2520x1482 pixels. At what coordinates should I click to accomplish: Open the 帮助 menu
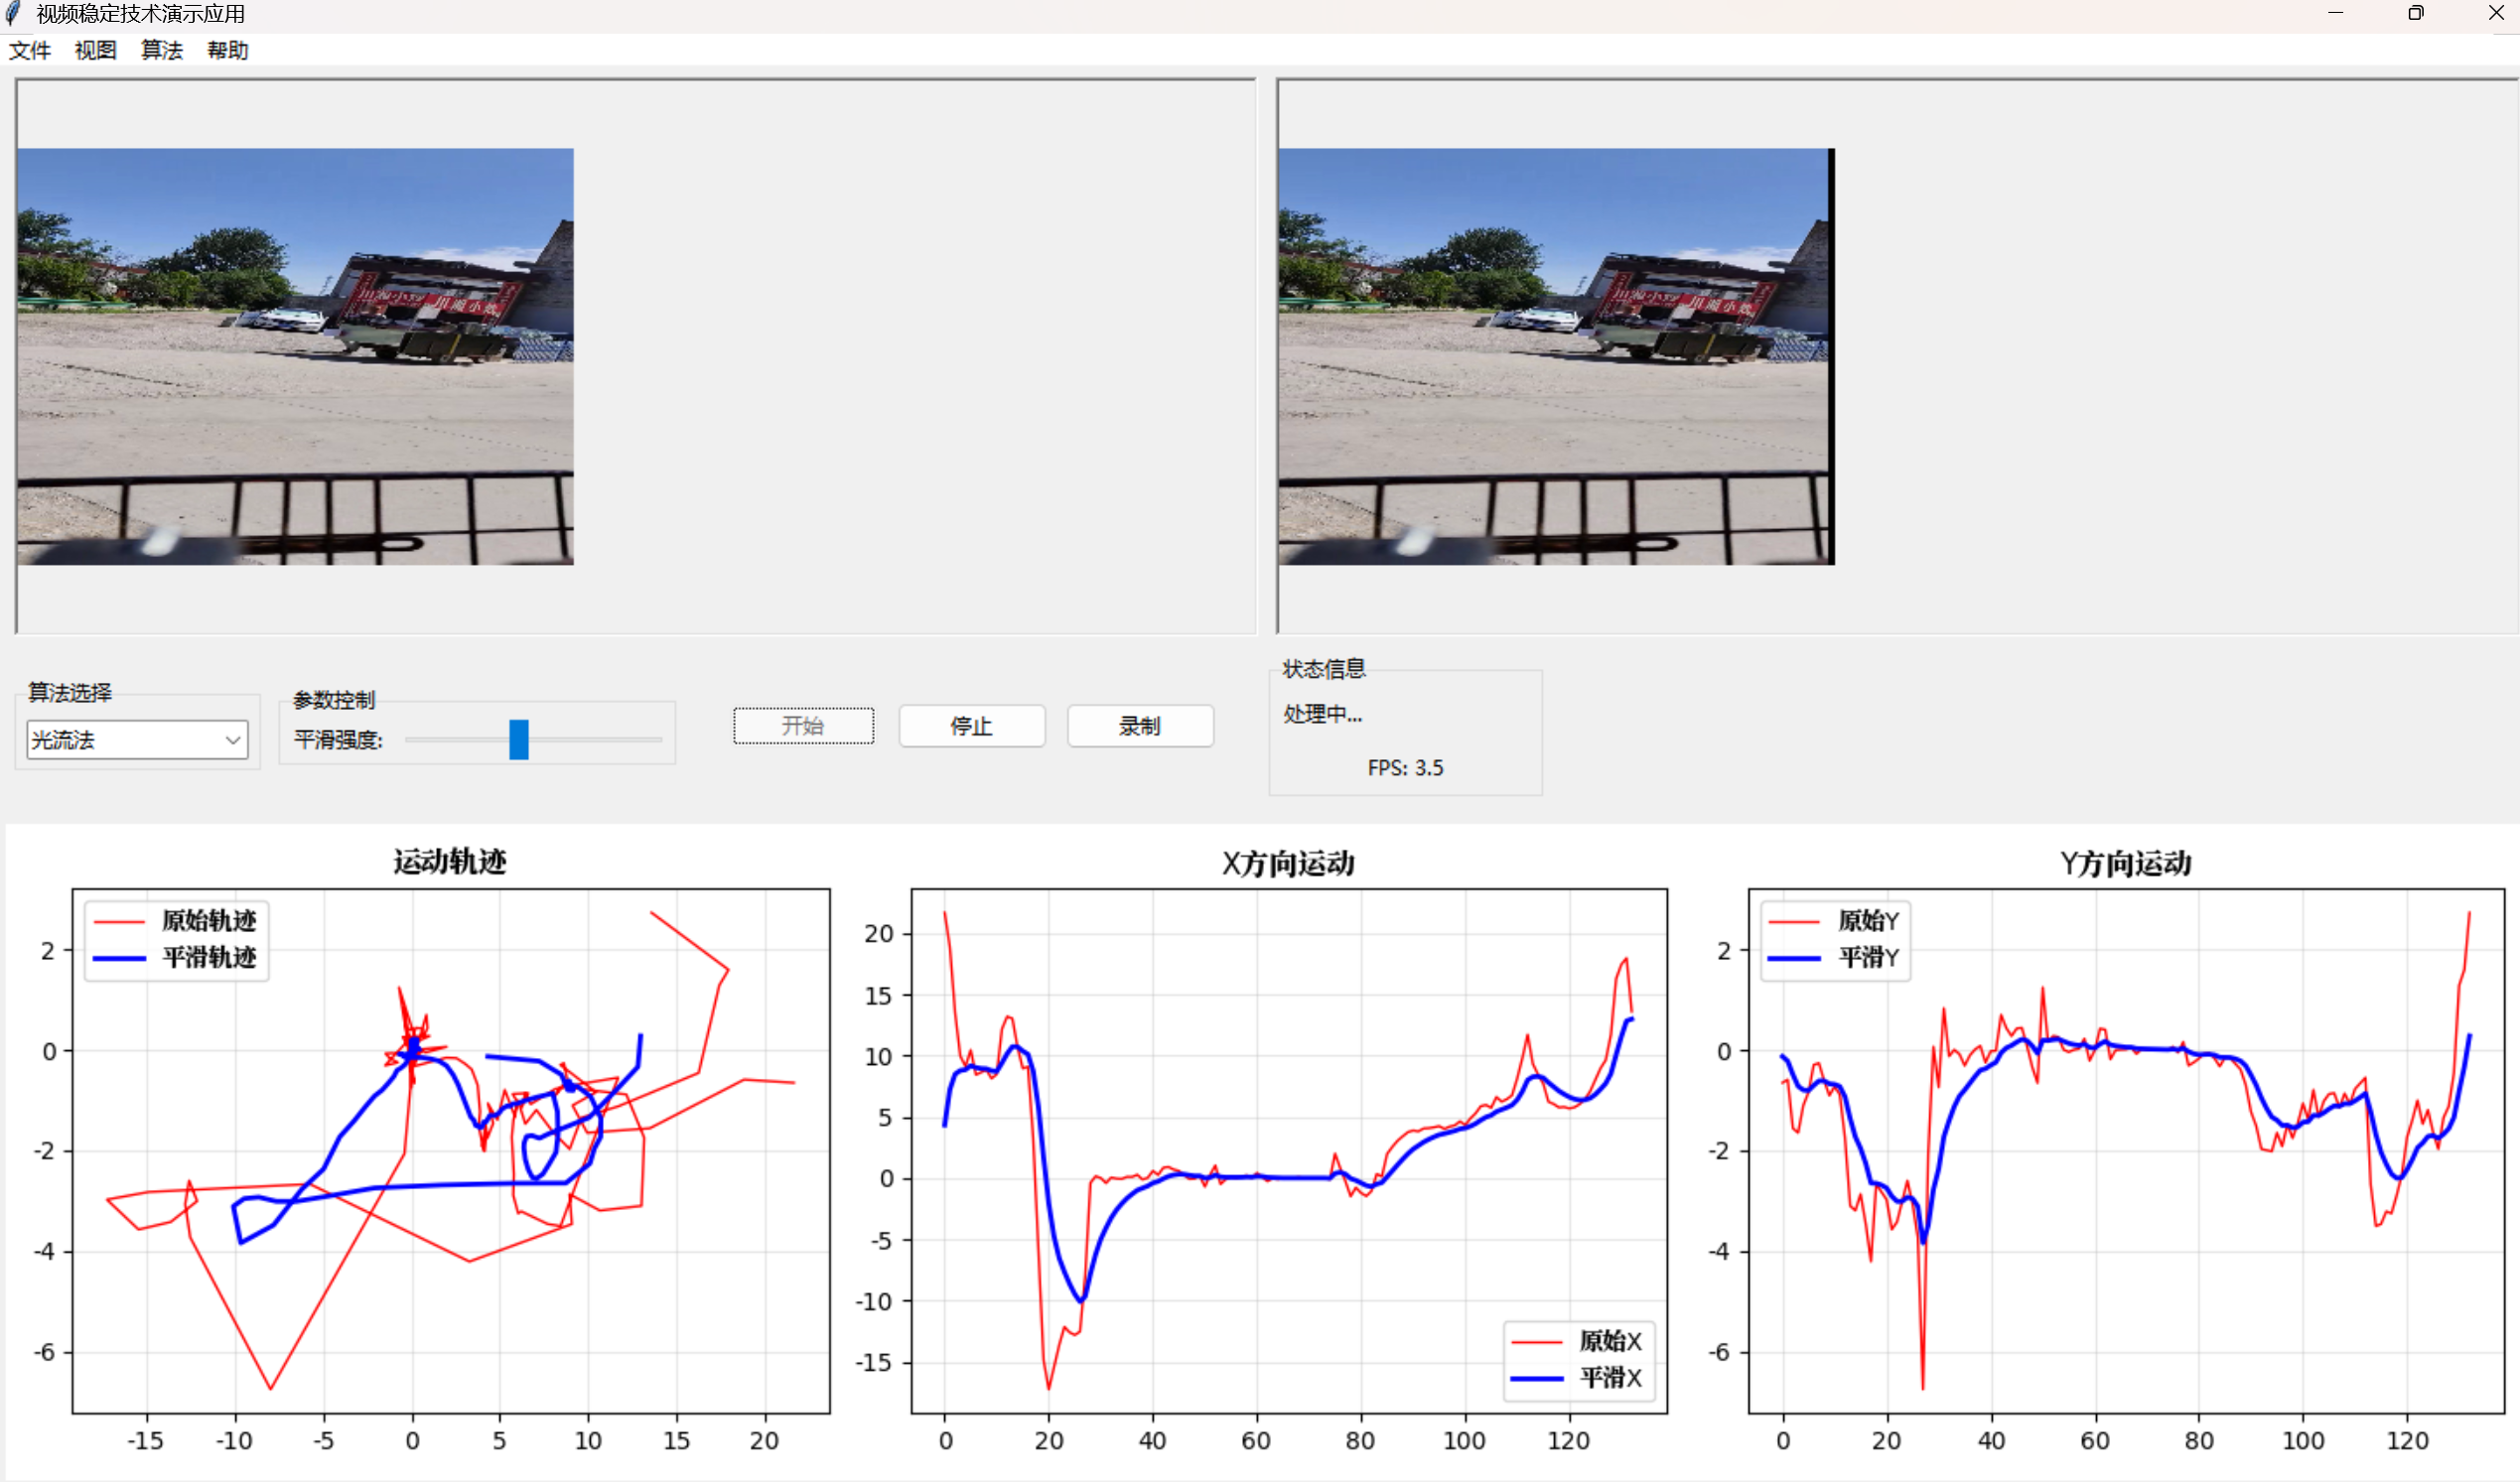pyautogui.click(x=227, y=50)
